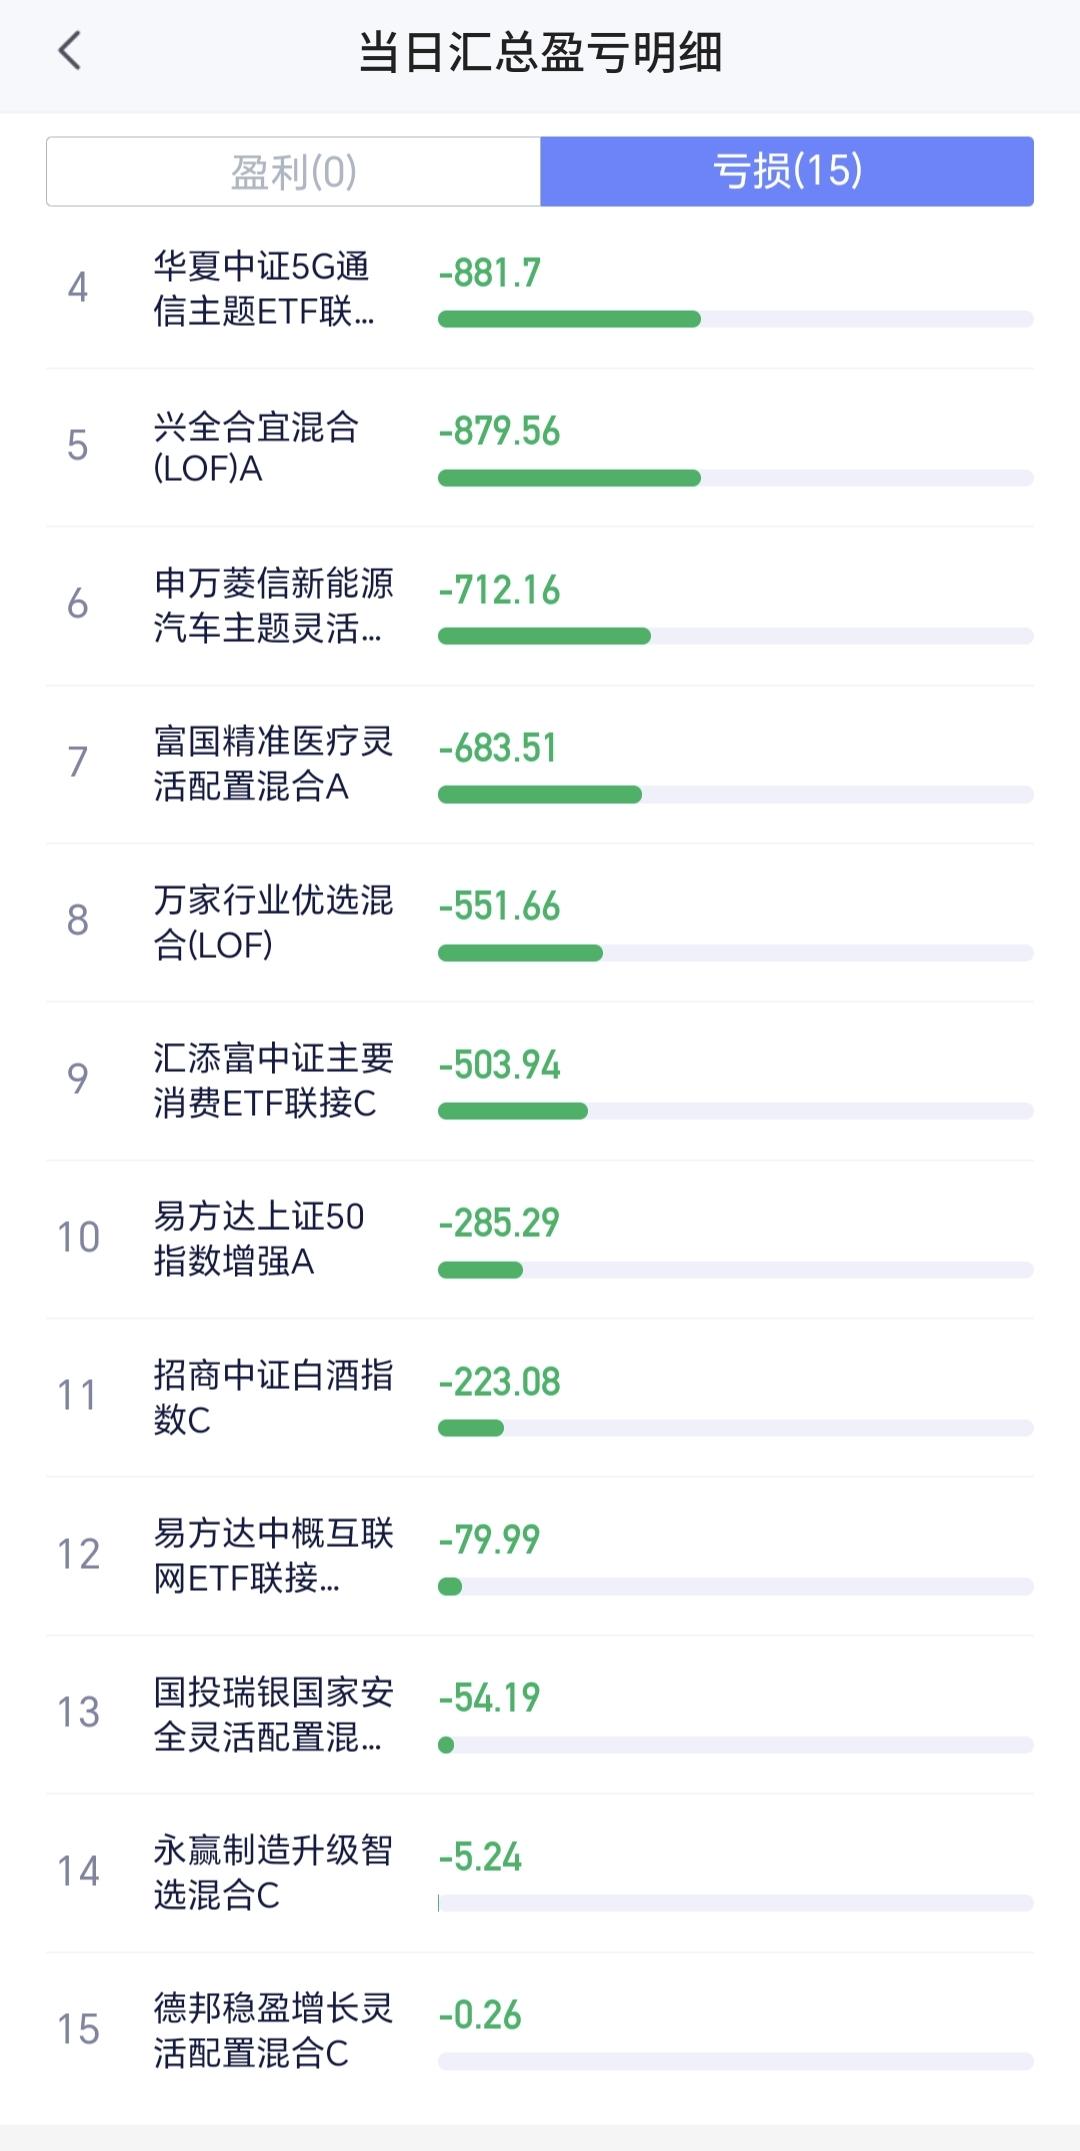Screen dimensions: 1080x2151
Task: Select the 亏损(15) tab
Action: coord(787,172)
